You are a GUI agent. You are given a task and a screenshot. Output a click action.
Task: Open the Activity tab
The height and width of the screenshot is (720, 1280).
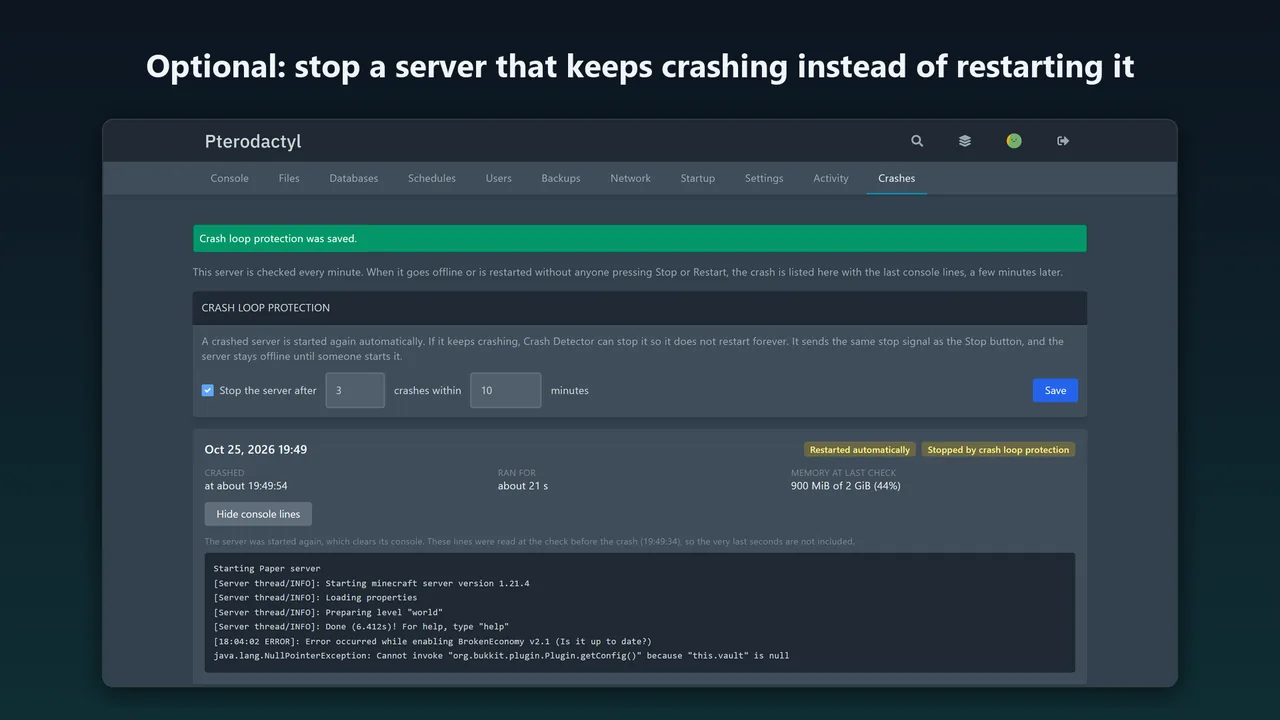(831, 178)
